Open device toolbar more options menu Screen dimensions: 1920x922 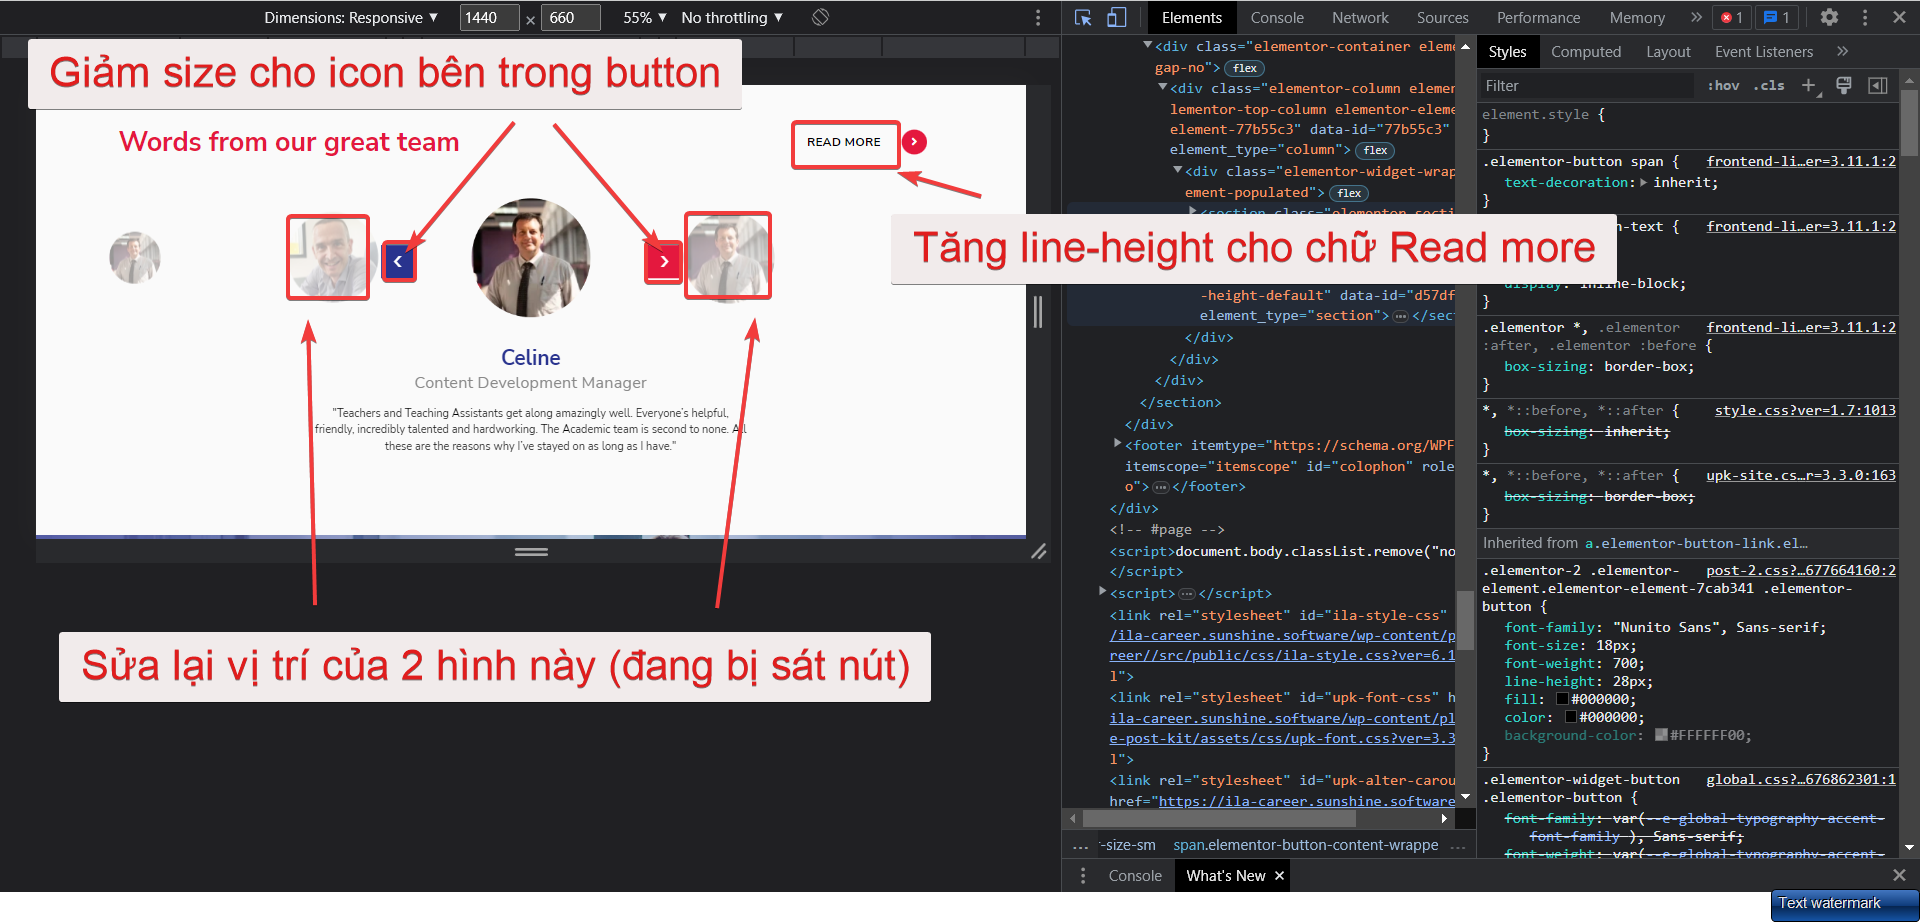1038,17
